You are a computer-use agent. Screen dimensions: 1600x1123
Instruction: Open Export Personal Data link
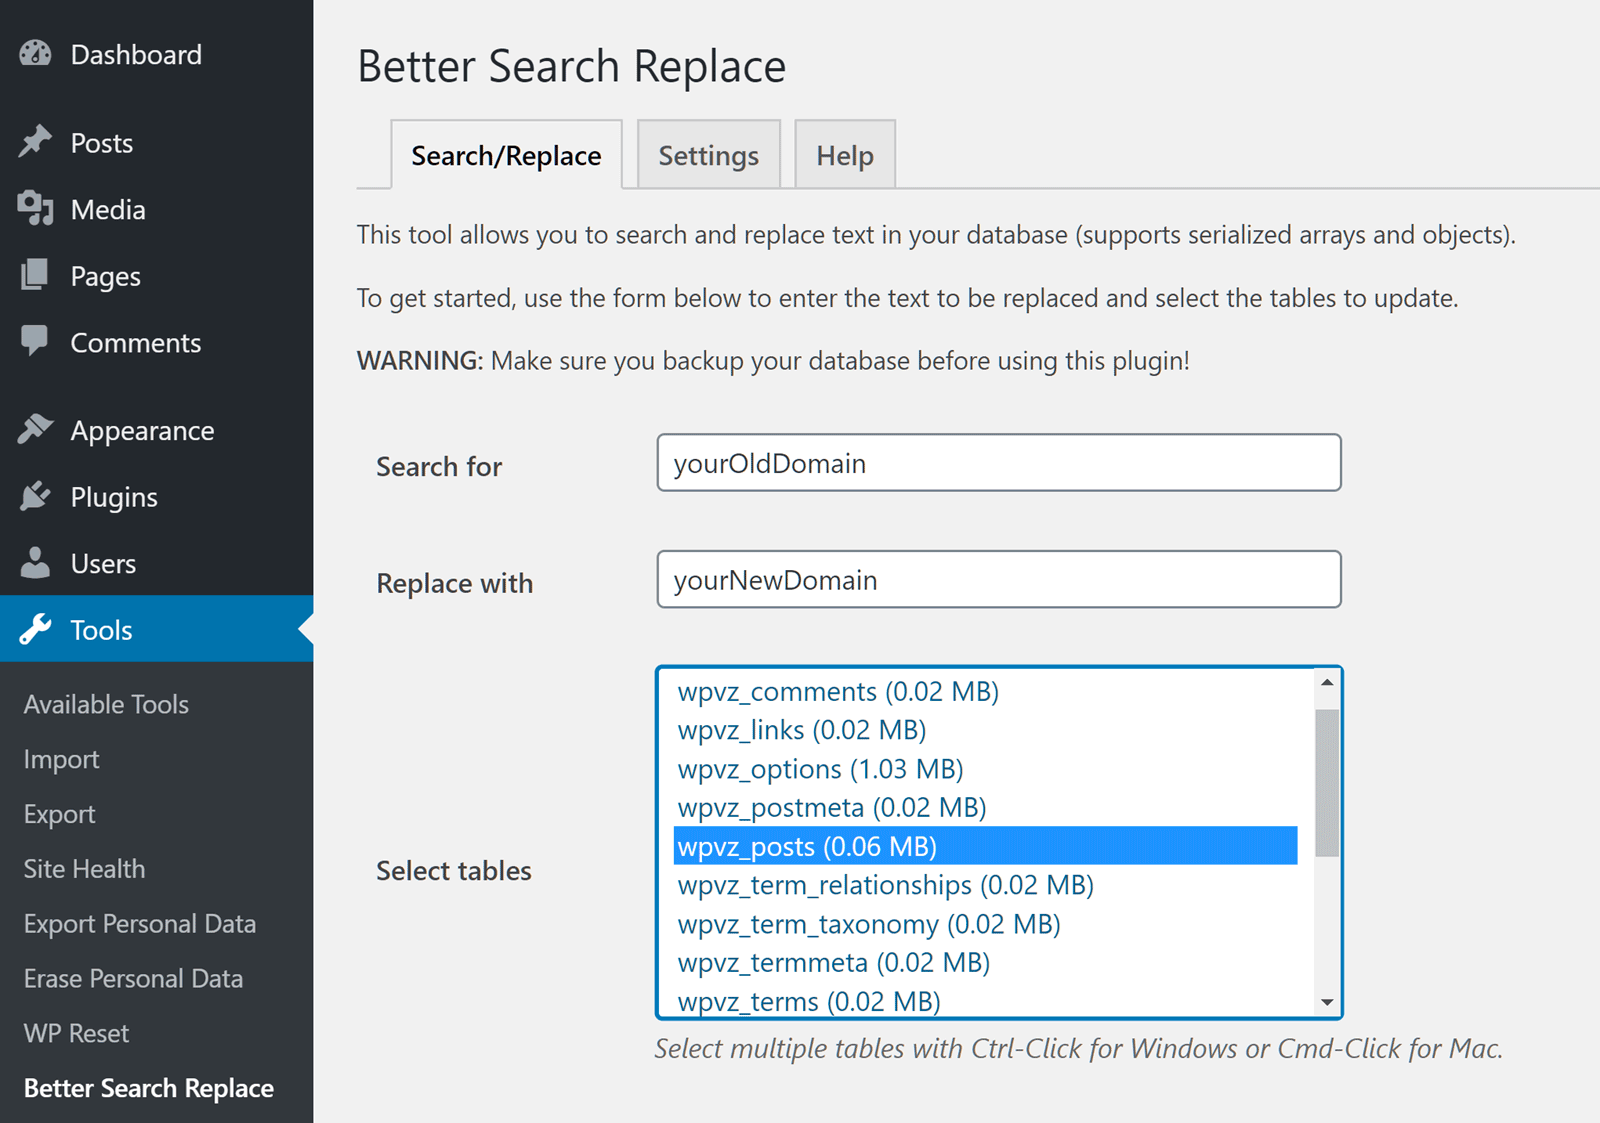(x=140, y=924)
